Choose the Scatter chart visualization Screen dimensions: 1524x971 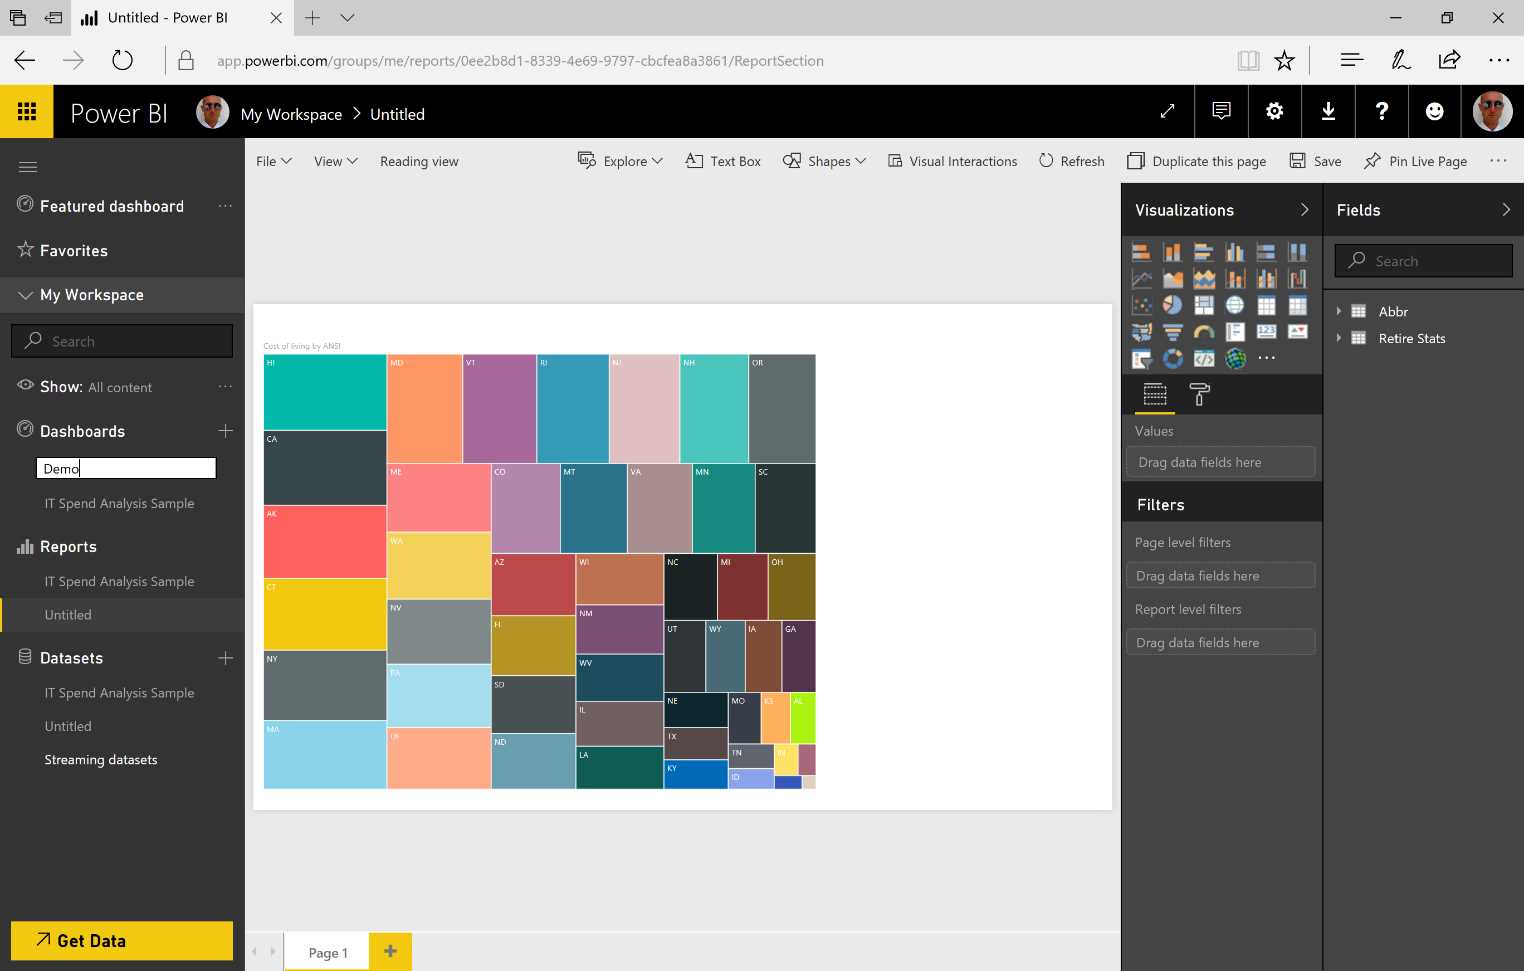[1141, 304]
